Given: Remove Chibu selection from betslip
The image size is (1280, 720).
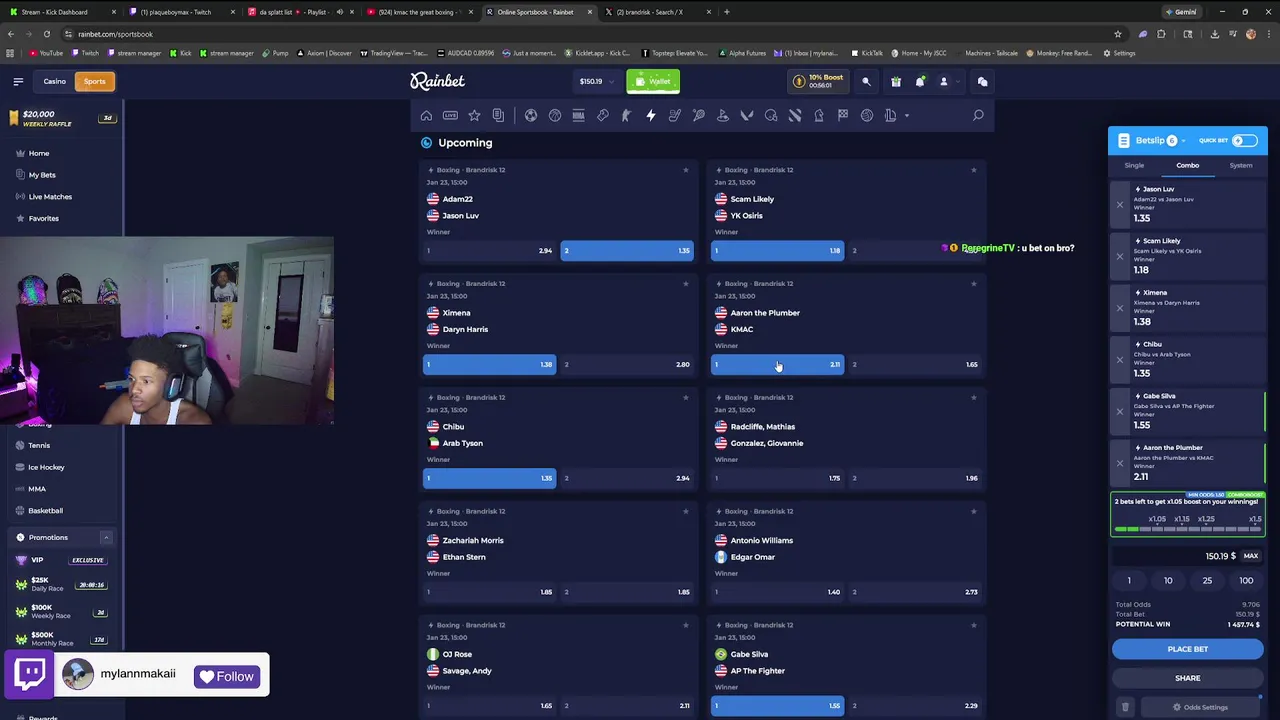Looking at the screenshot, I should point(1120,360).
